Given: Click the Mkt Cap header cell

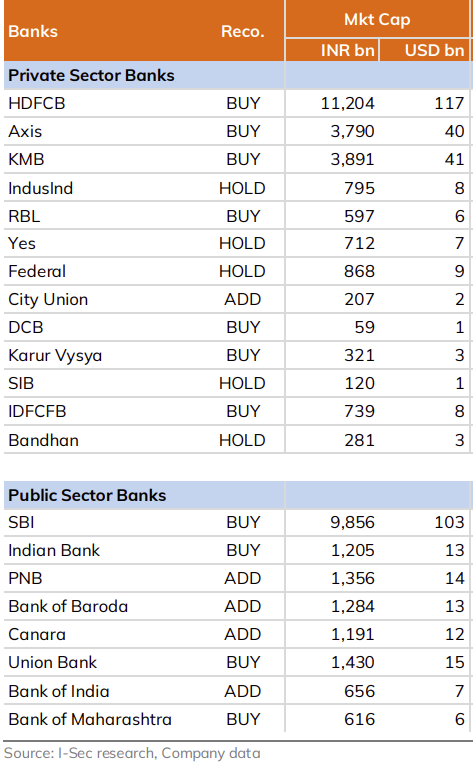Looking at the screenshot, I should [x=377, y=20].
